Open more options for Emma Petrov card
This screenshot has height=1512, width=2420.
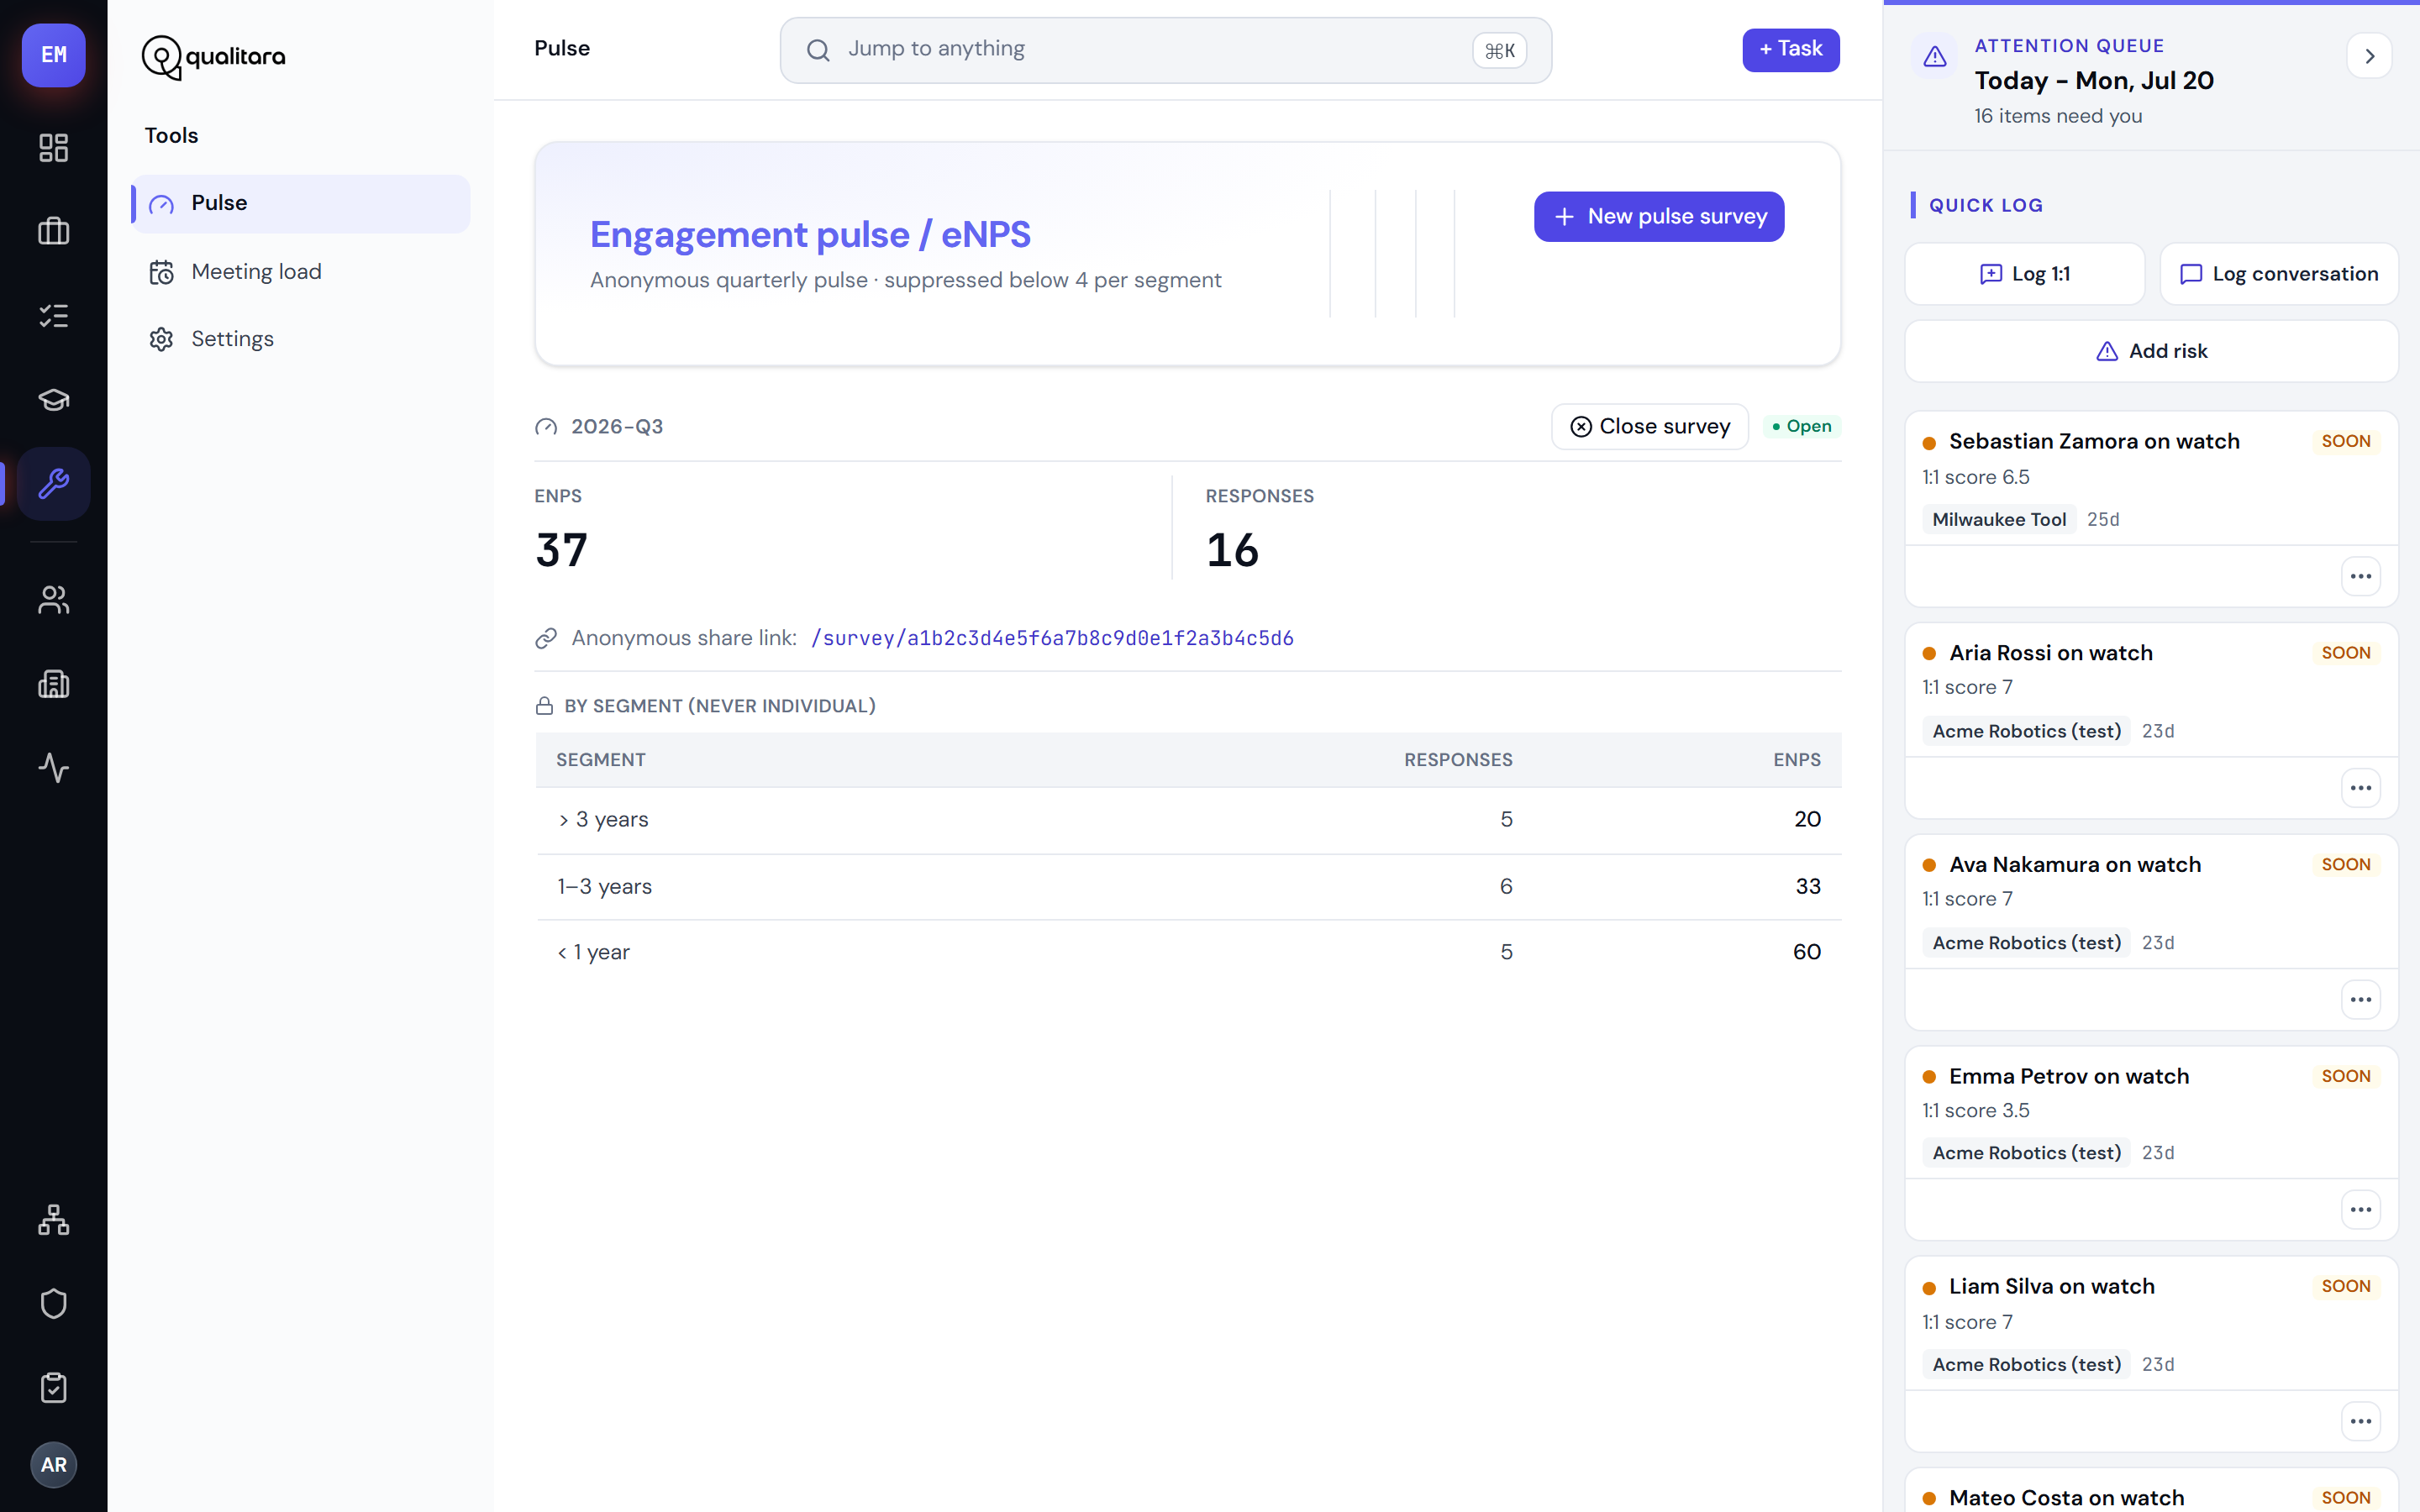(x=2361, y=1210)
